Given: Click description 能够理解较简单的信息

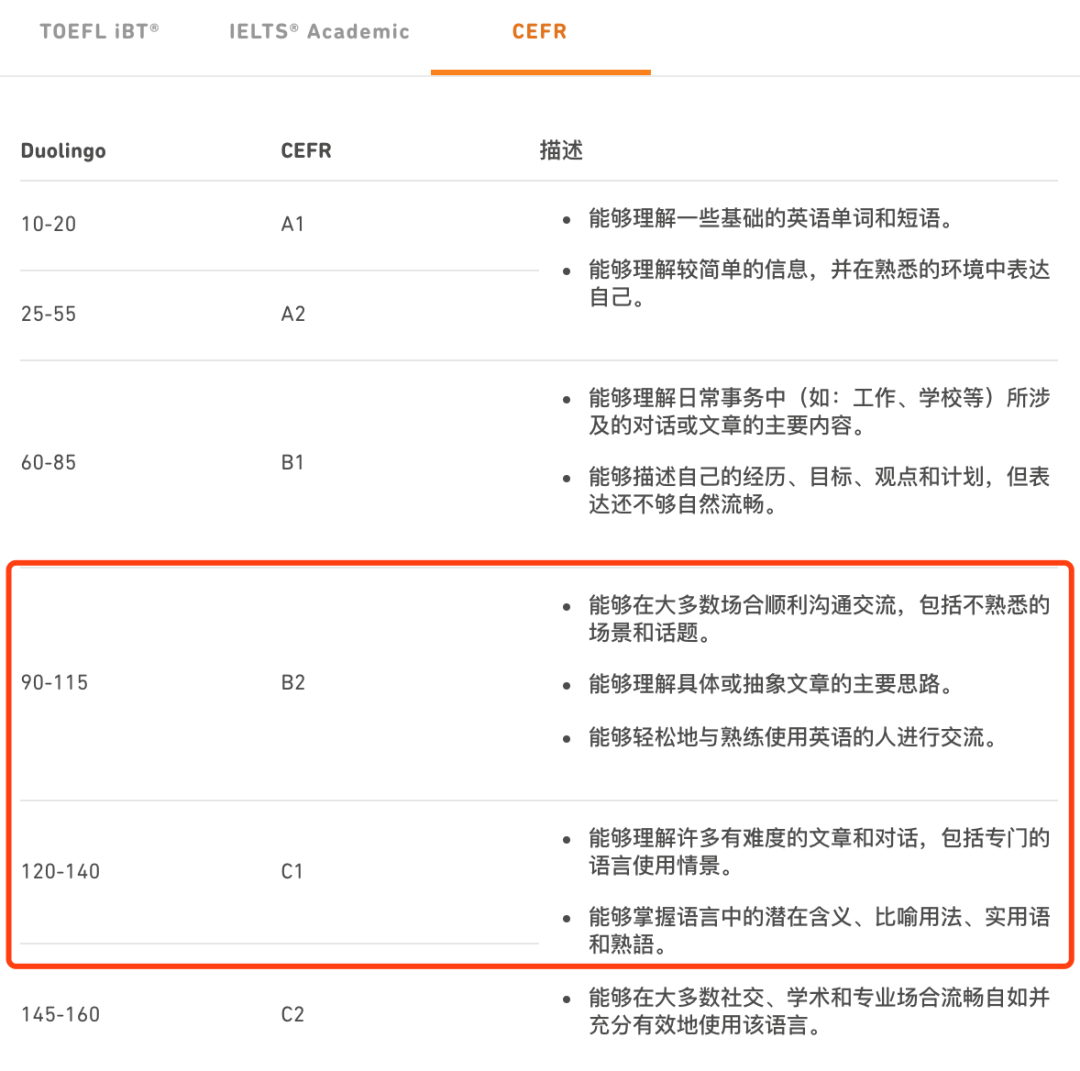Looking at the screenshot, I should click(x=819, y=283).
